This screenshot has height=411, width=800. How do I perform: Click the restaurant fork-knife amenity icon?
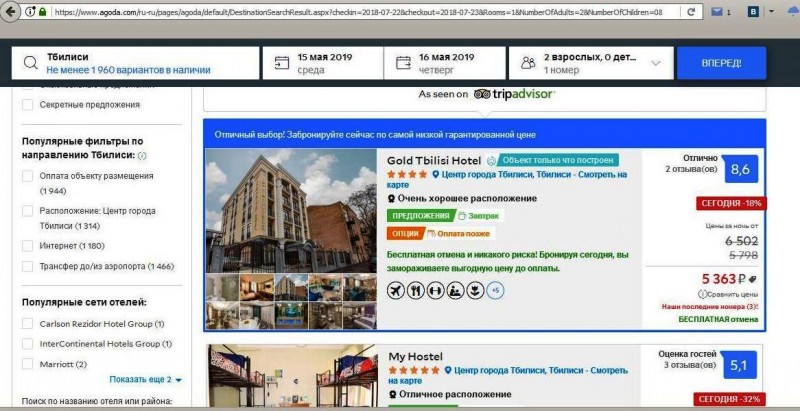(416, 291)
